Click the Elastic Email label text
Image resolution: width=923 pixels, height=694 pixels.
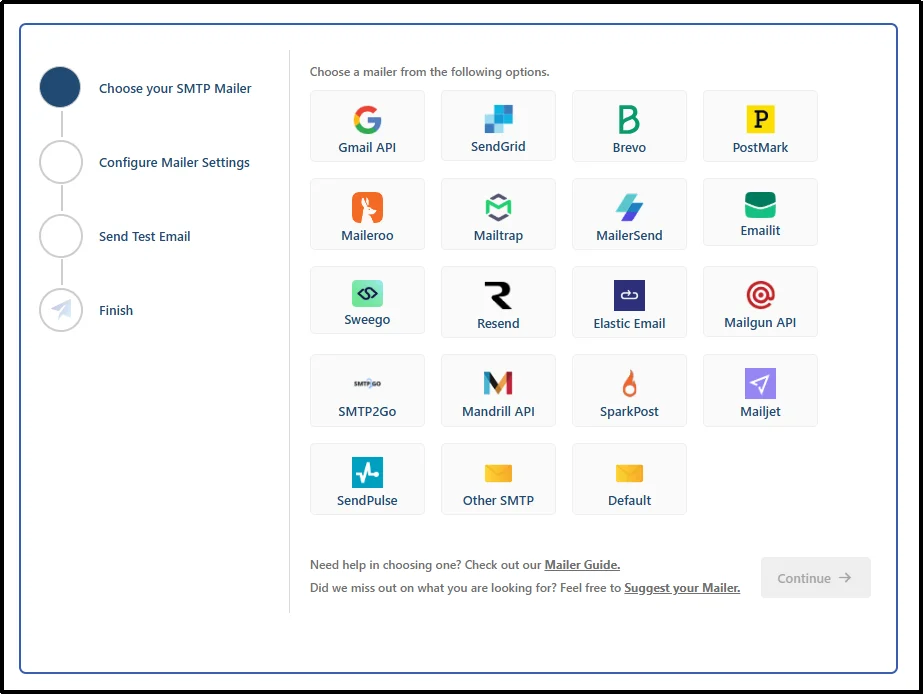coord(629,323)
